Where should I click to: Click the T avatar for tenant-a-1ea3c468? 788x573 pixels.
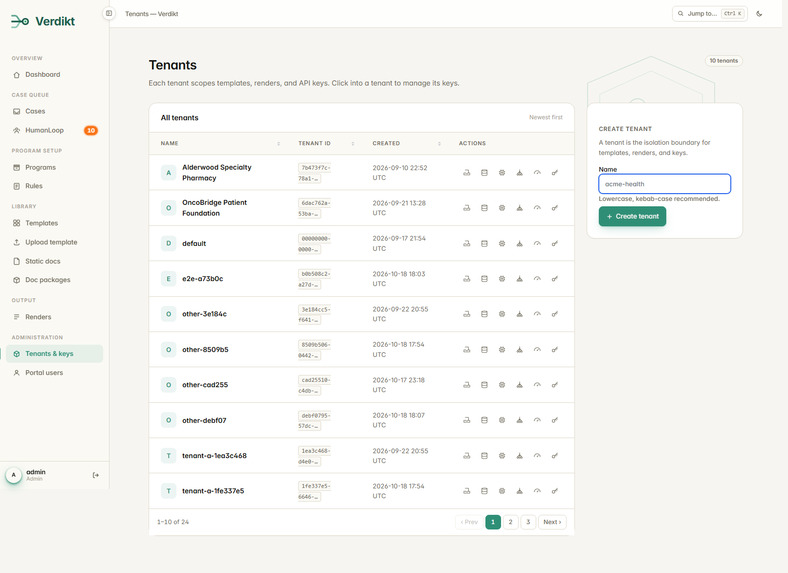coord(168,456)
